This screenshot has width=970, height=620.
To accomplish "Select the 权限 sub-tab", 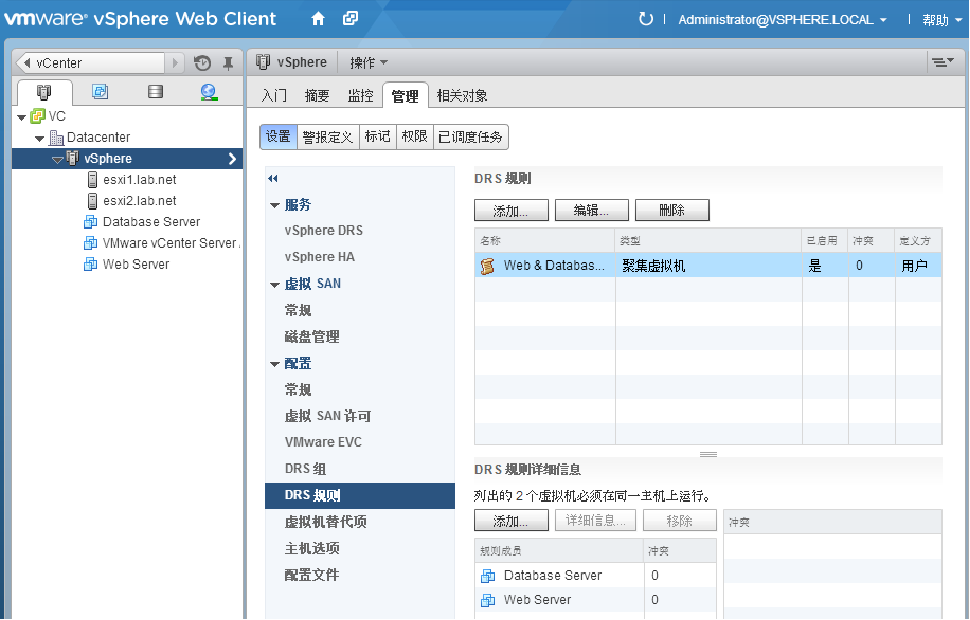I will 414,137.
